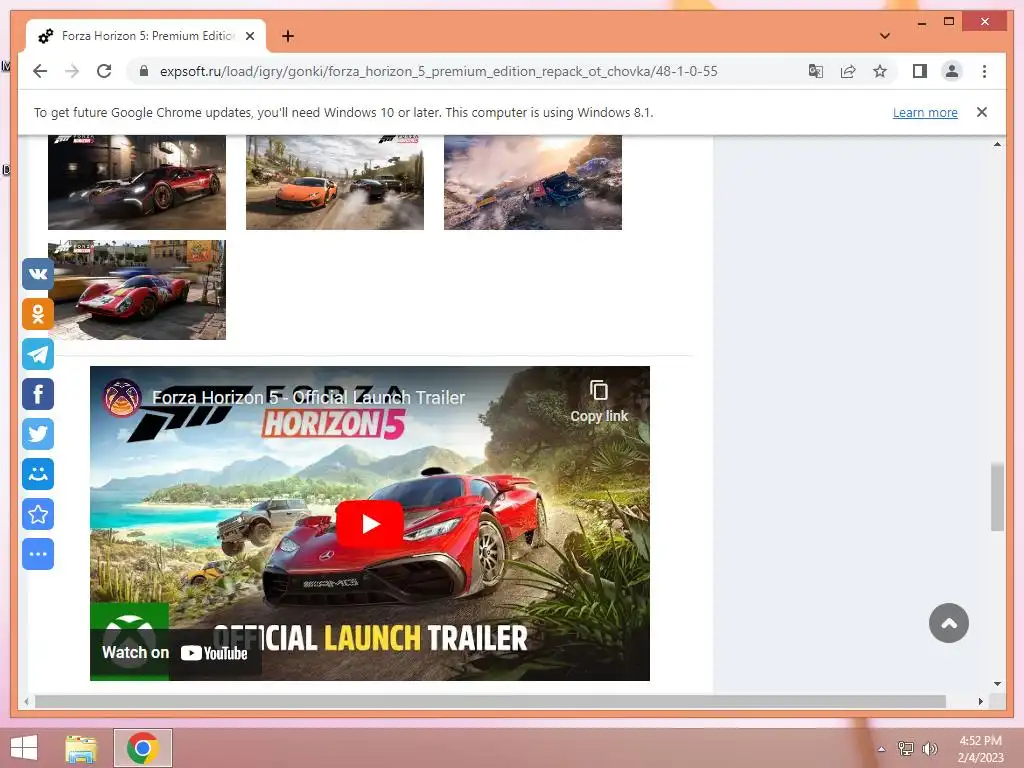The height and width of the screenshot is (768, 1024).
Task: Click the share this page icon
Action: (x=848, y=71)
